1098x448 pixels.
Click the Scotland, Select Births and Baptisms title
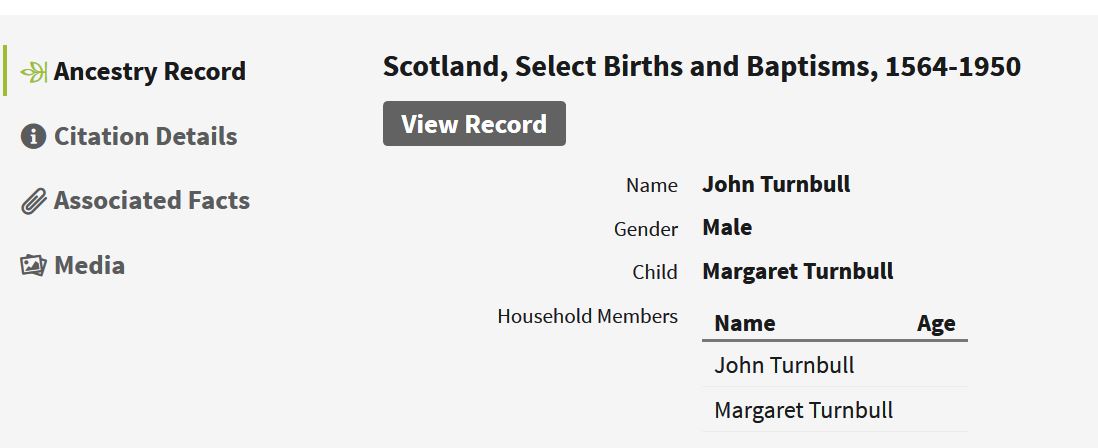(701, 67)
